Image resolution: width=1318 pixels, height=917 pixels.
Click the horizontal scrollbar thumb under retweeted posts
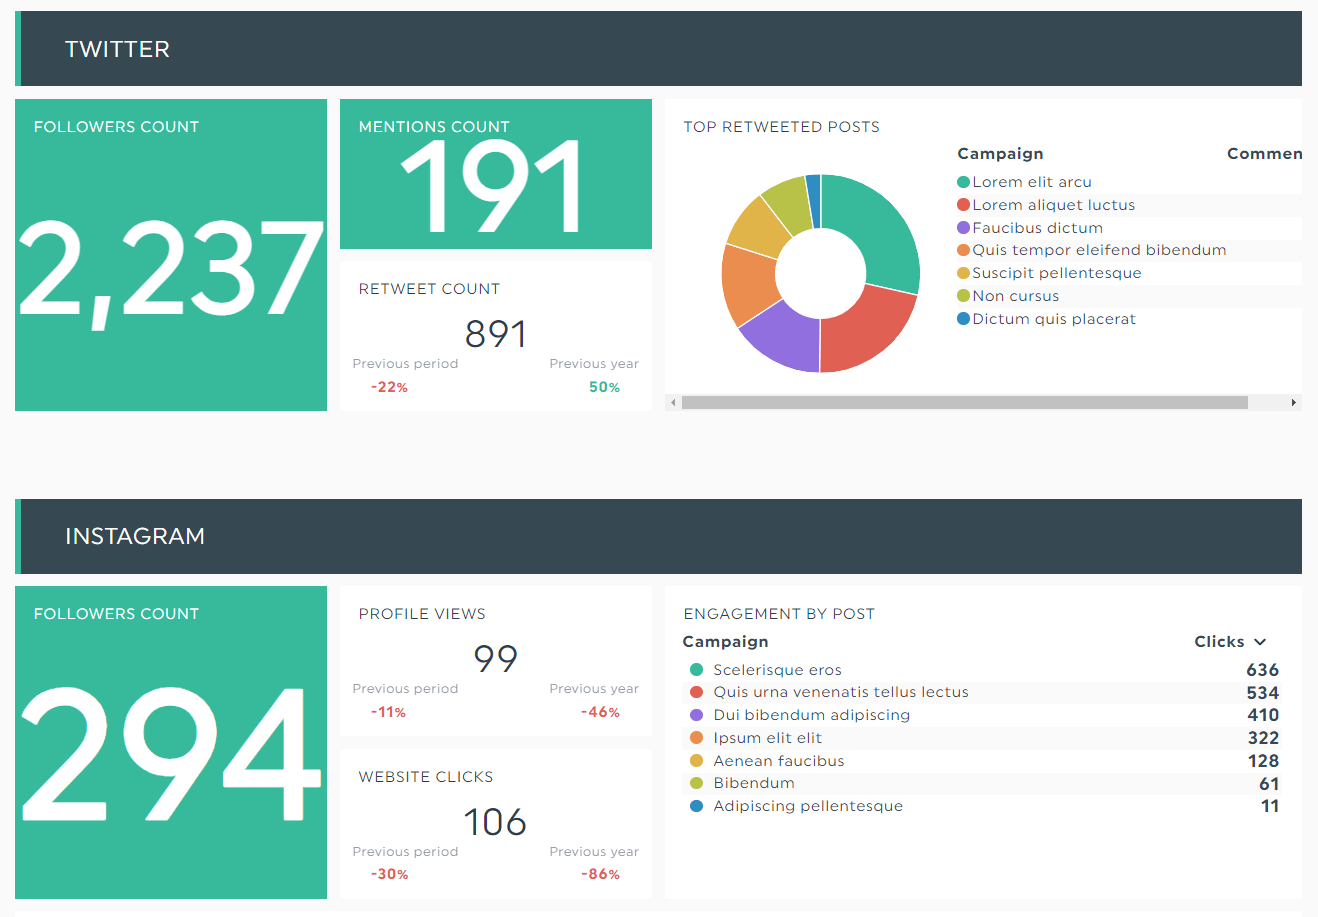point(964,402)
